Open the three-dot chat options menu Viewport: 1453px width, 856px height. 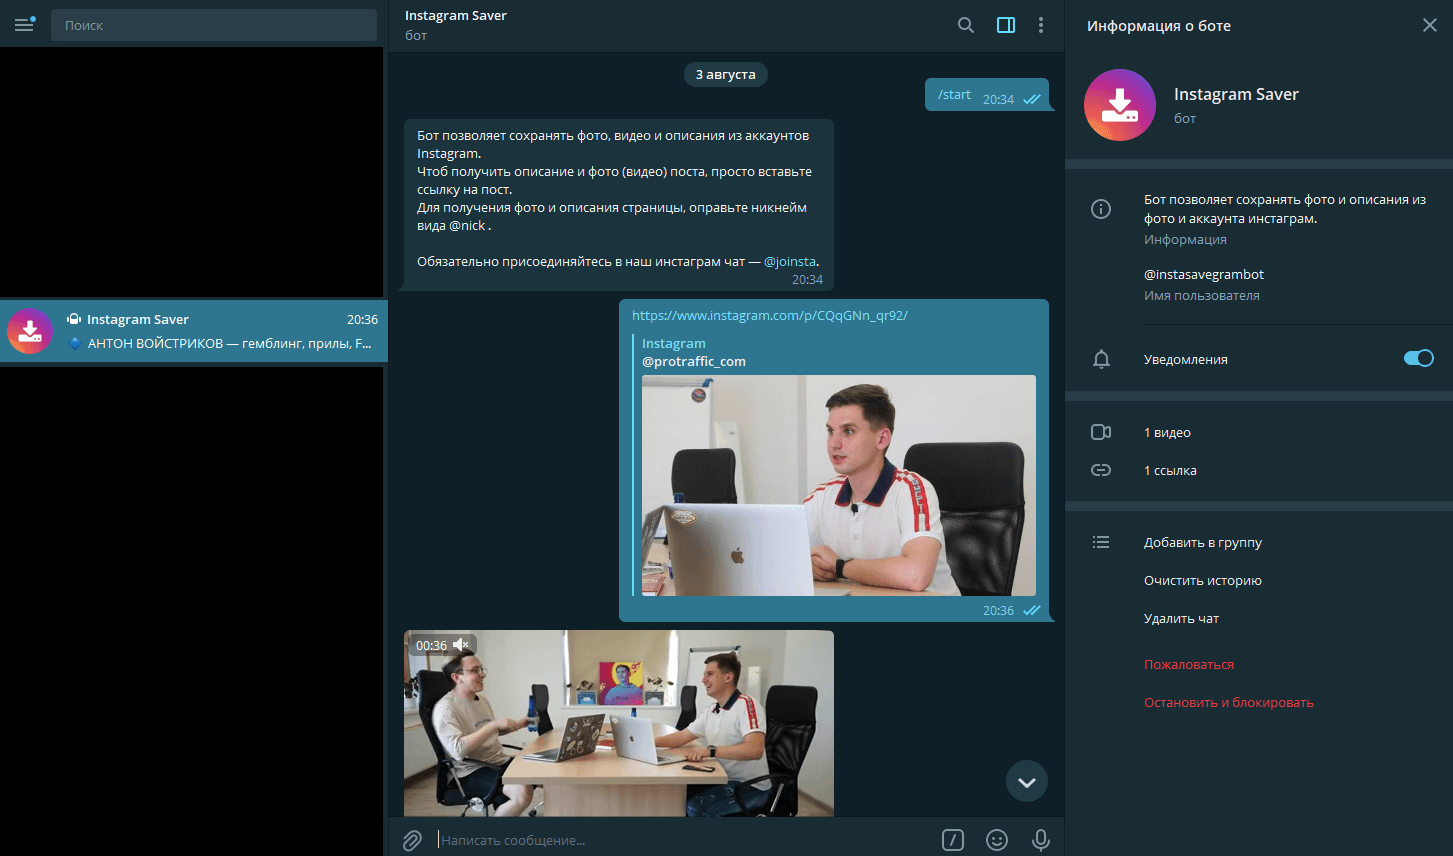pos(1041,25)
